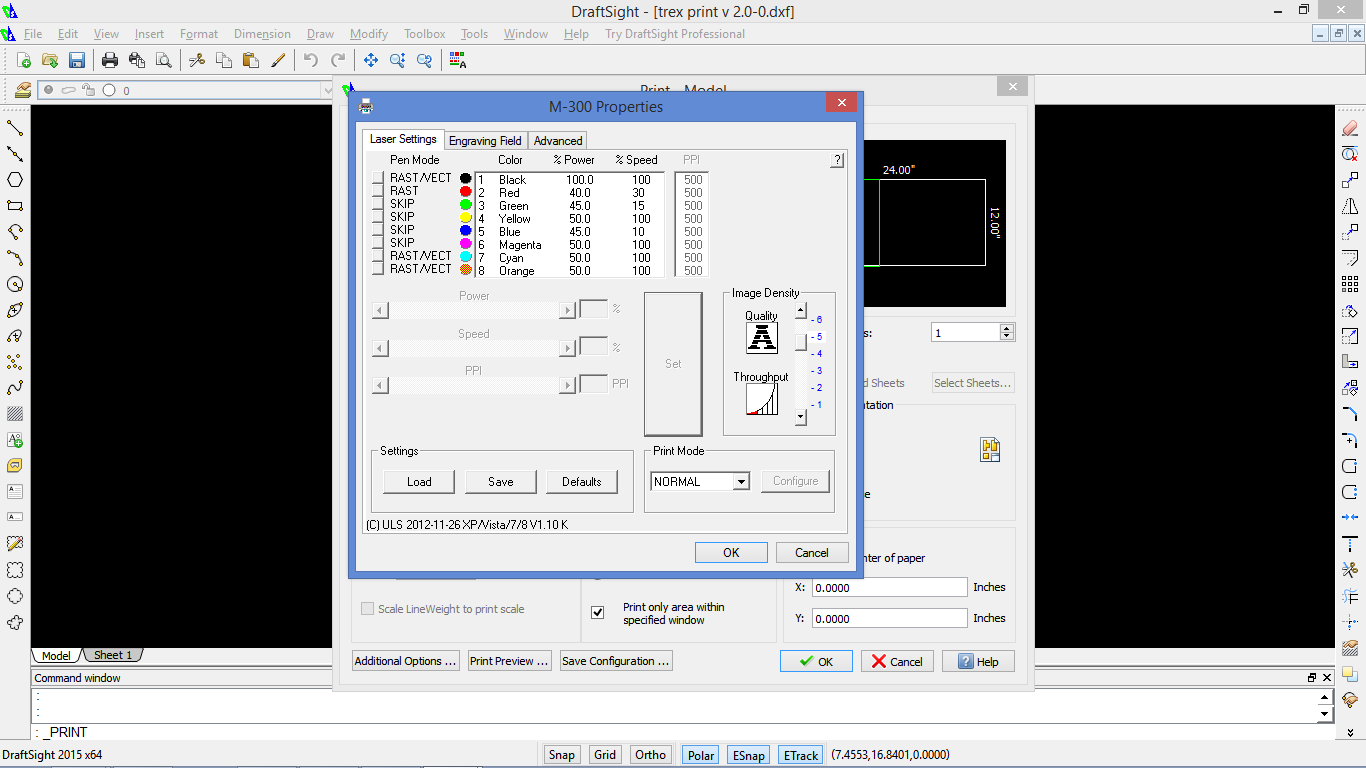1366x768 pixels.
Task: Uncheck Print only area within specified window
Action: click(x=598, y=613)
